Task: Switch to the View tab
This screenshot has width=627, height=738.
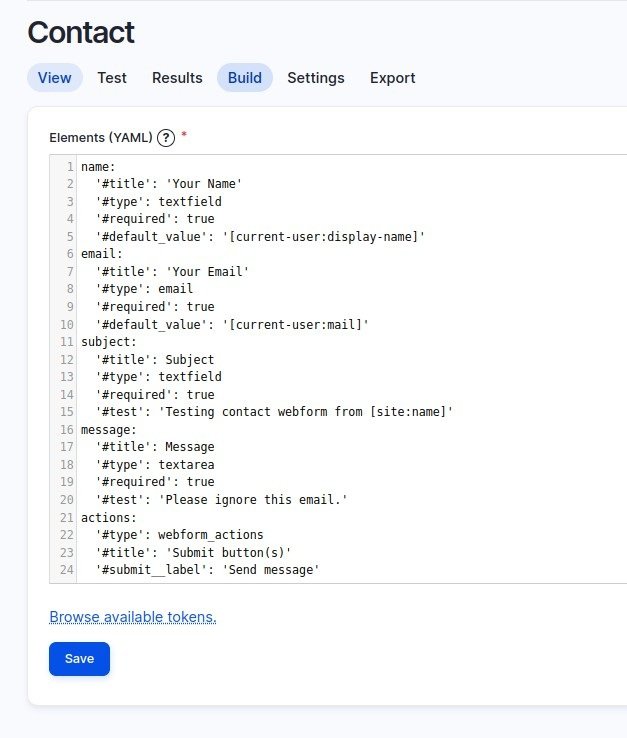Action: 55,78
